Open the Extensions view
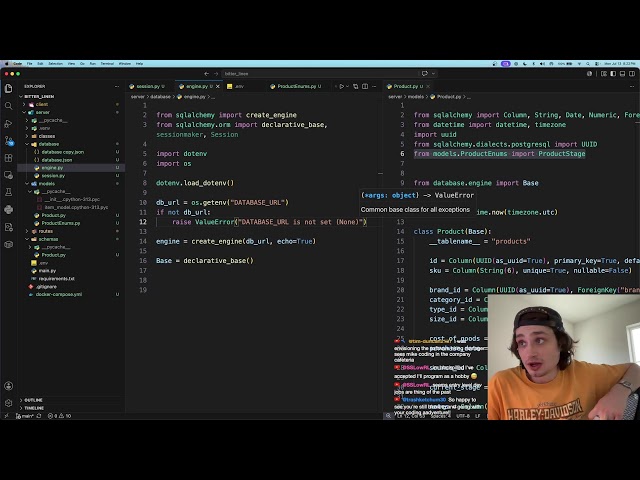Viewport: 640px width, 480px height. click(x=9, y=158)
